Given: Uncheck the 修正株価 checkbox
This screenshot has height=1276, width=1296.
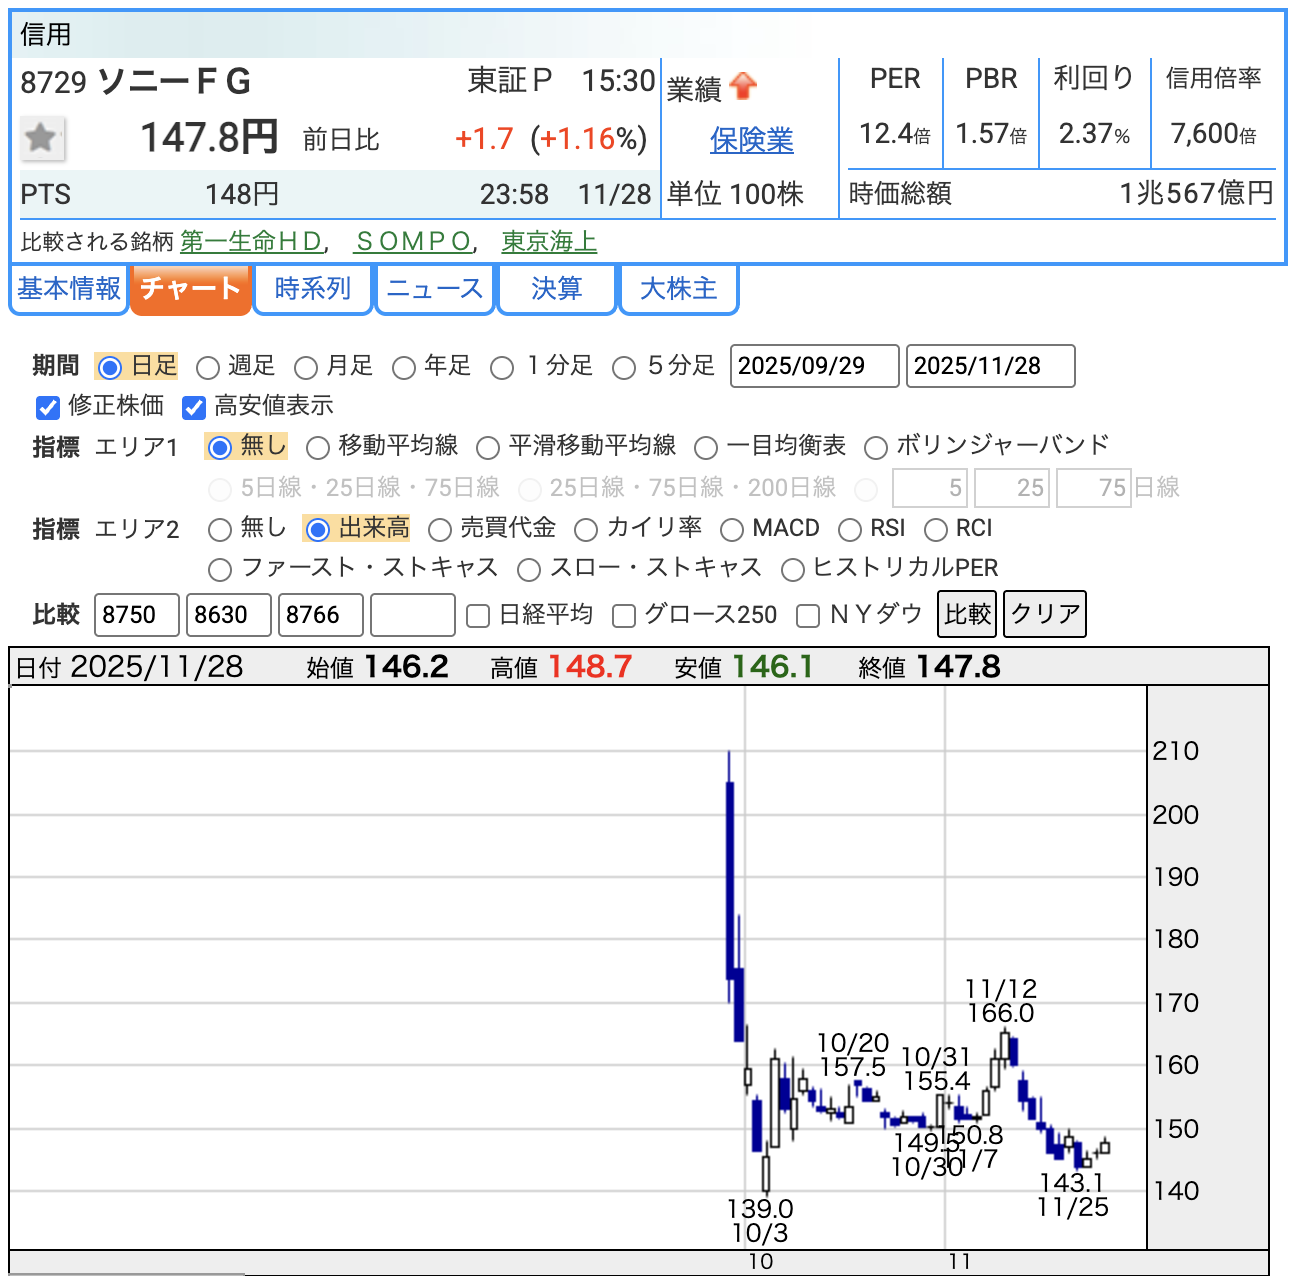Looking at the screenshot, I should tap(48, 407).
